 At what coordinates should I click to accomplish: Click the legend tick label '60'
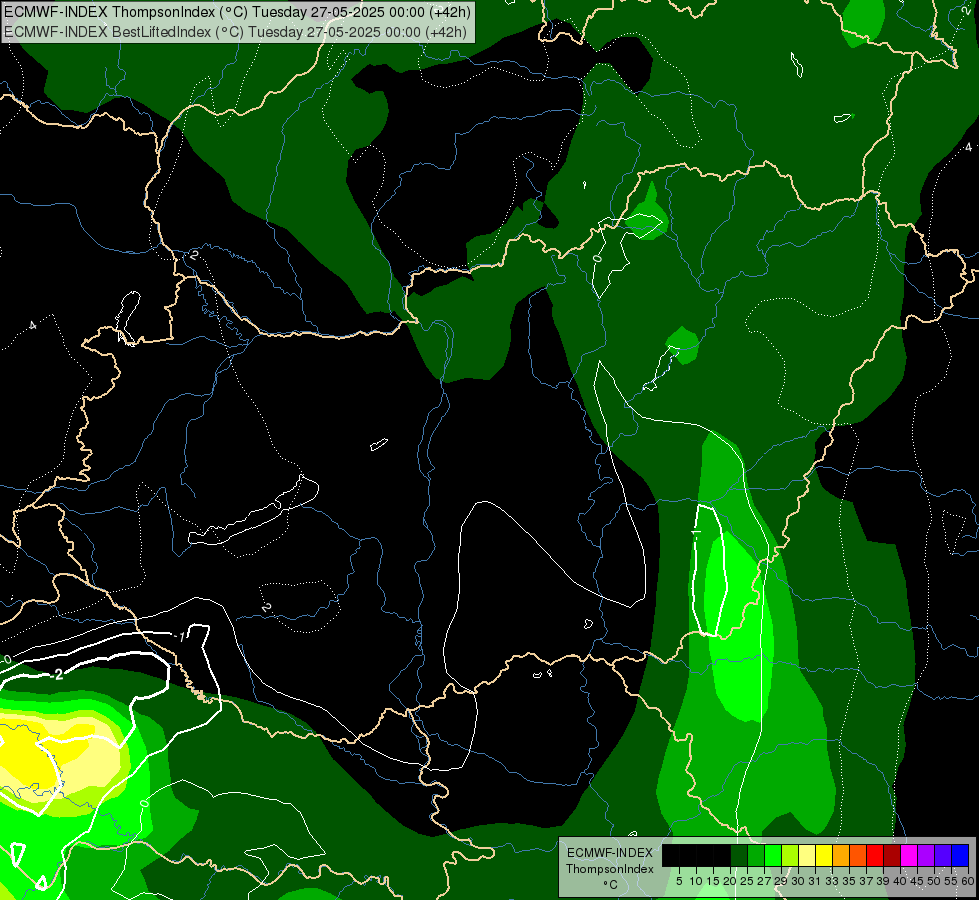(x=968, y=881)
